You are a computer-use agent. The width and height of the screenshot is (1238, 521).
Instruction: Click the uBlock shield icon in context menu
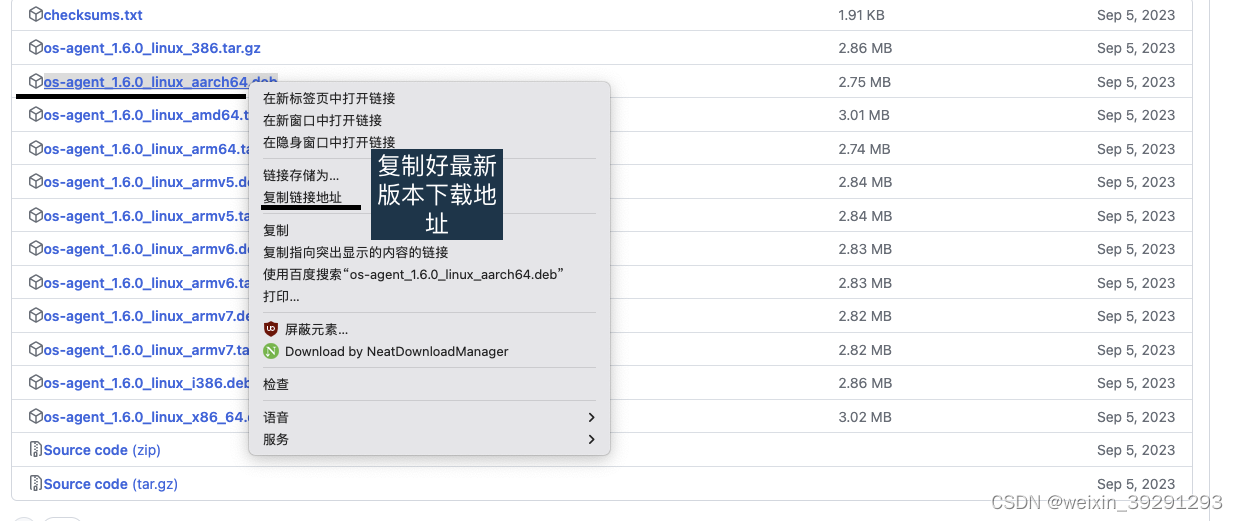click(270, 329)
